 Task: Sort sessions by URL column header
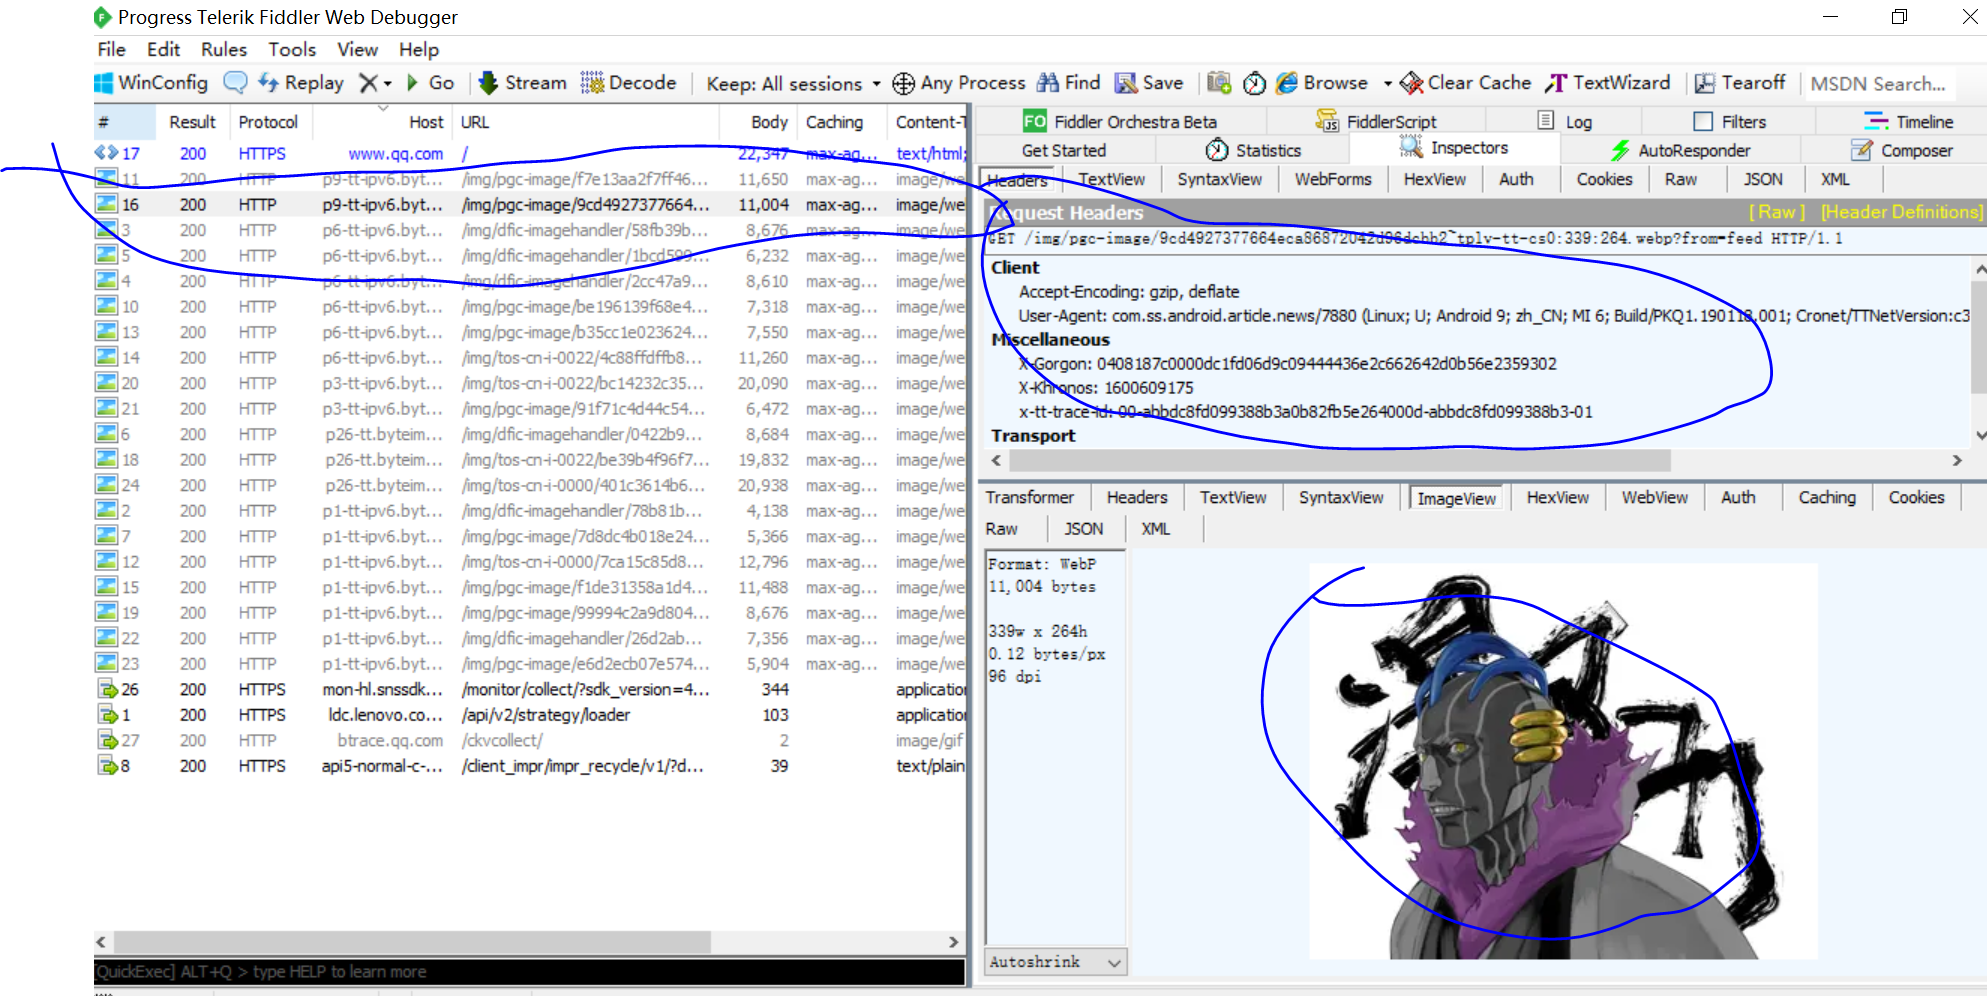[586, 122]
